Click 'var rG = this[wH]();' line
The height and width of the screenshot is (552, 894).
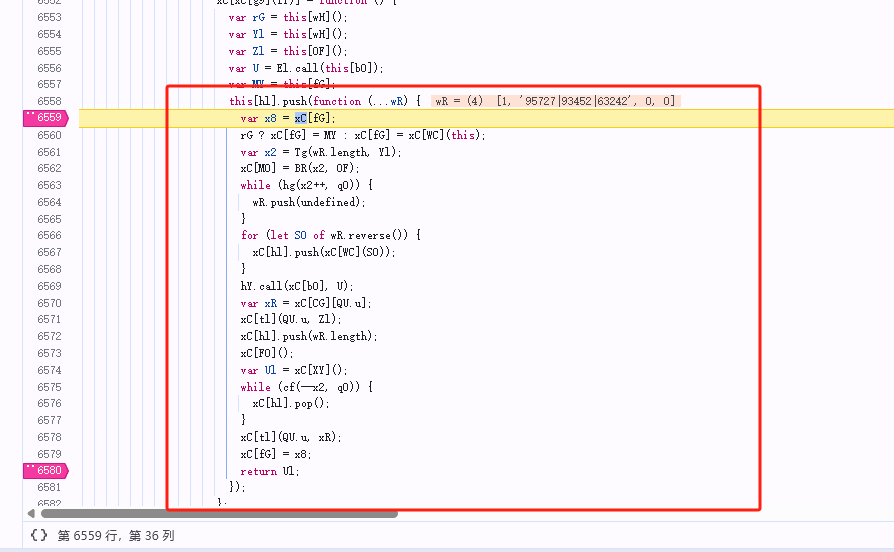pos(288,18)
